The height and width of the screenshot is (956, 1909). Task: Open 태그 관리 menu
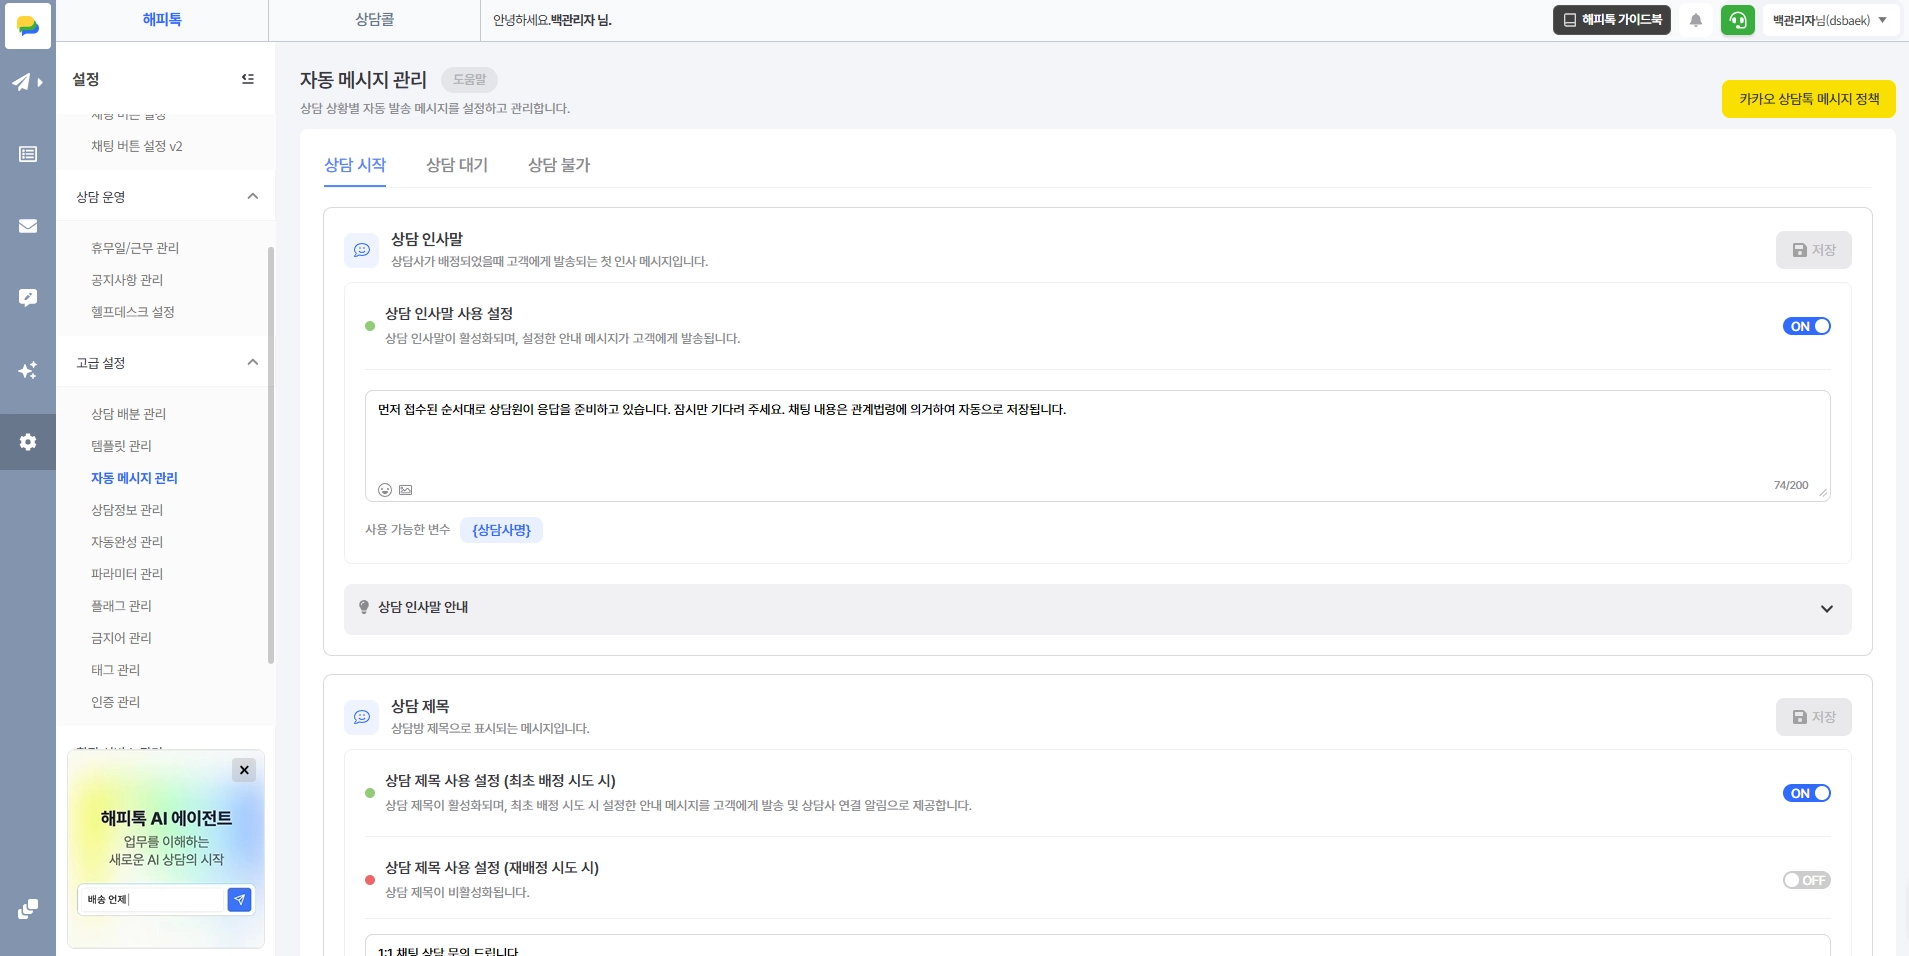pos(116,670)
